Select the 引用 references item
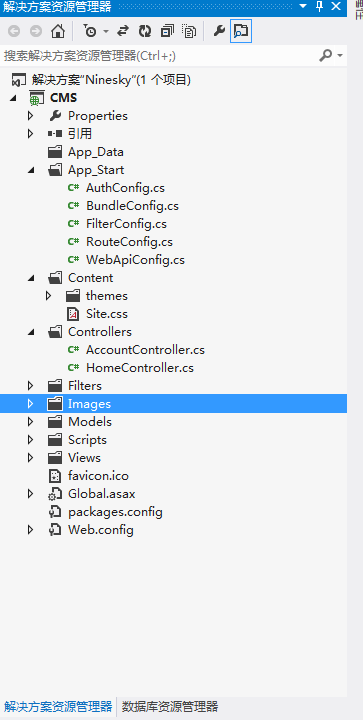Viewport: 363px width, 720px height. (80, 134)
